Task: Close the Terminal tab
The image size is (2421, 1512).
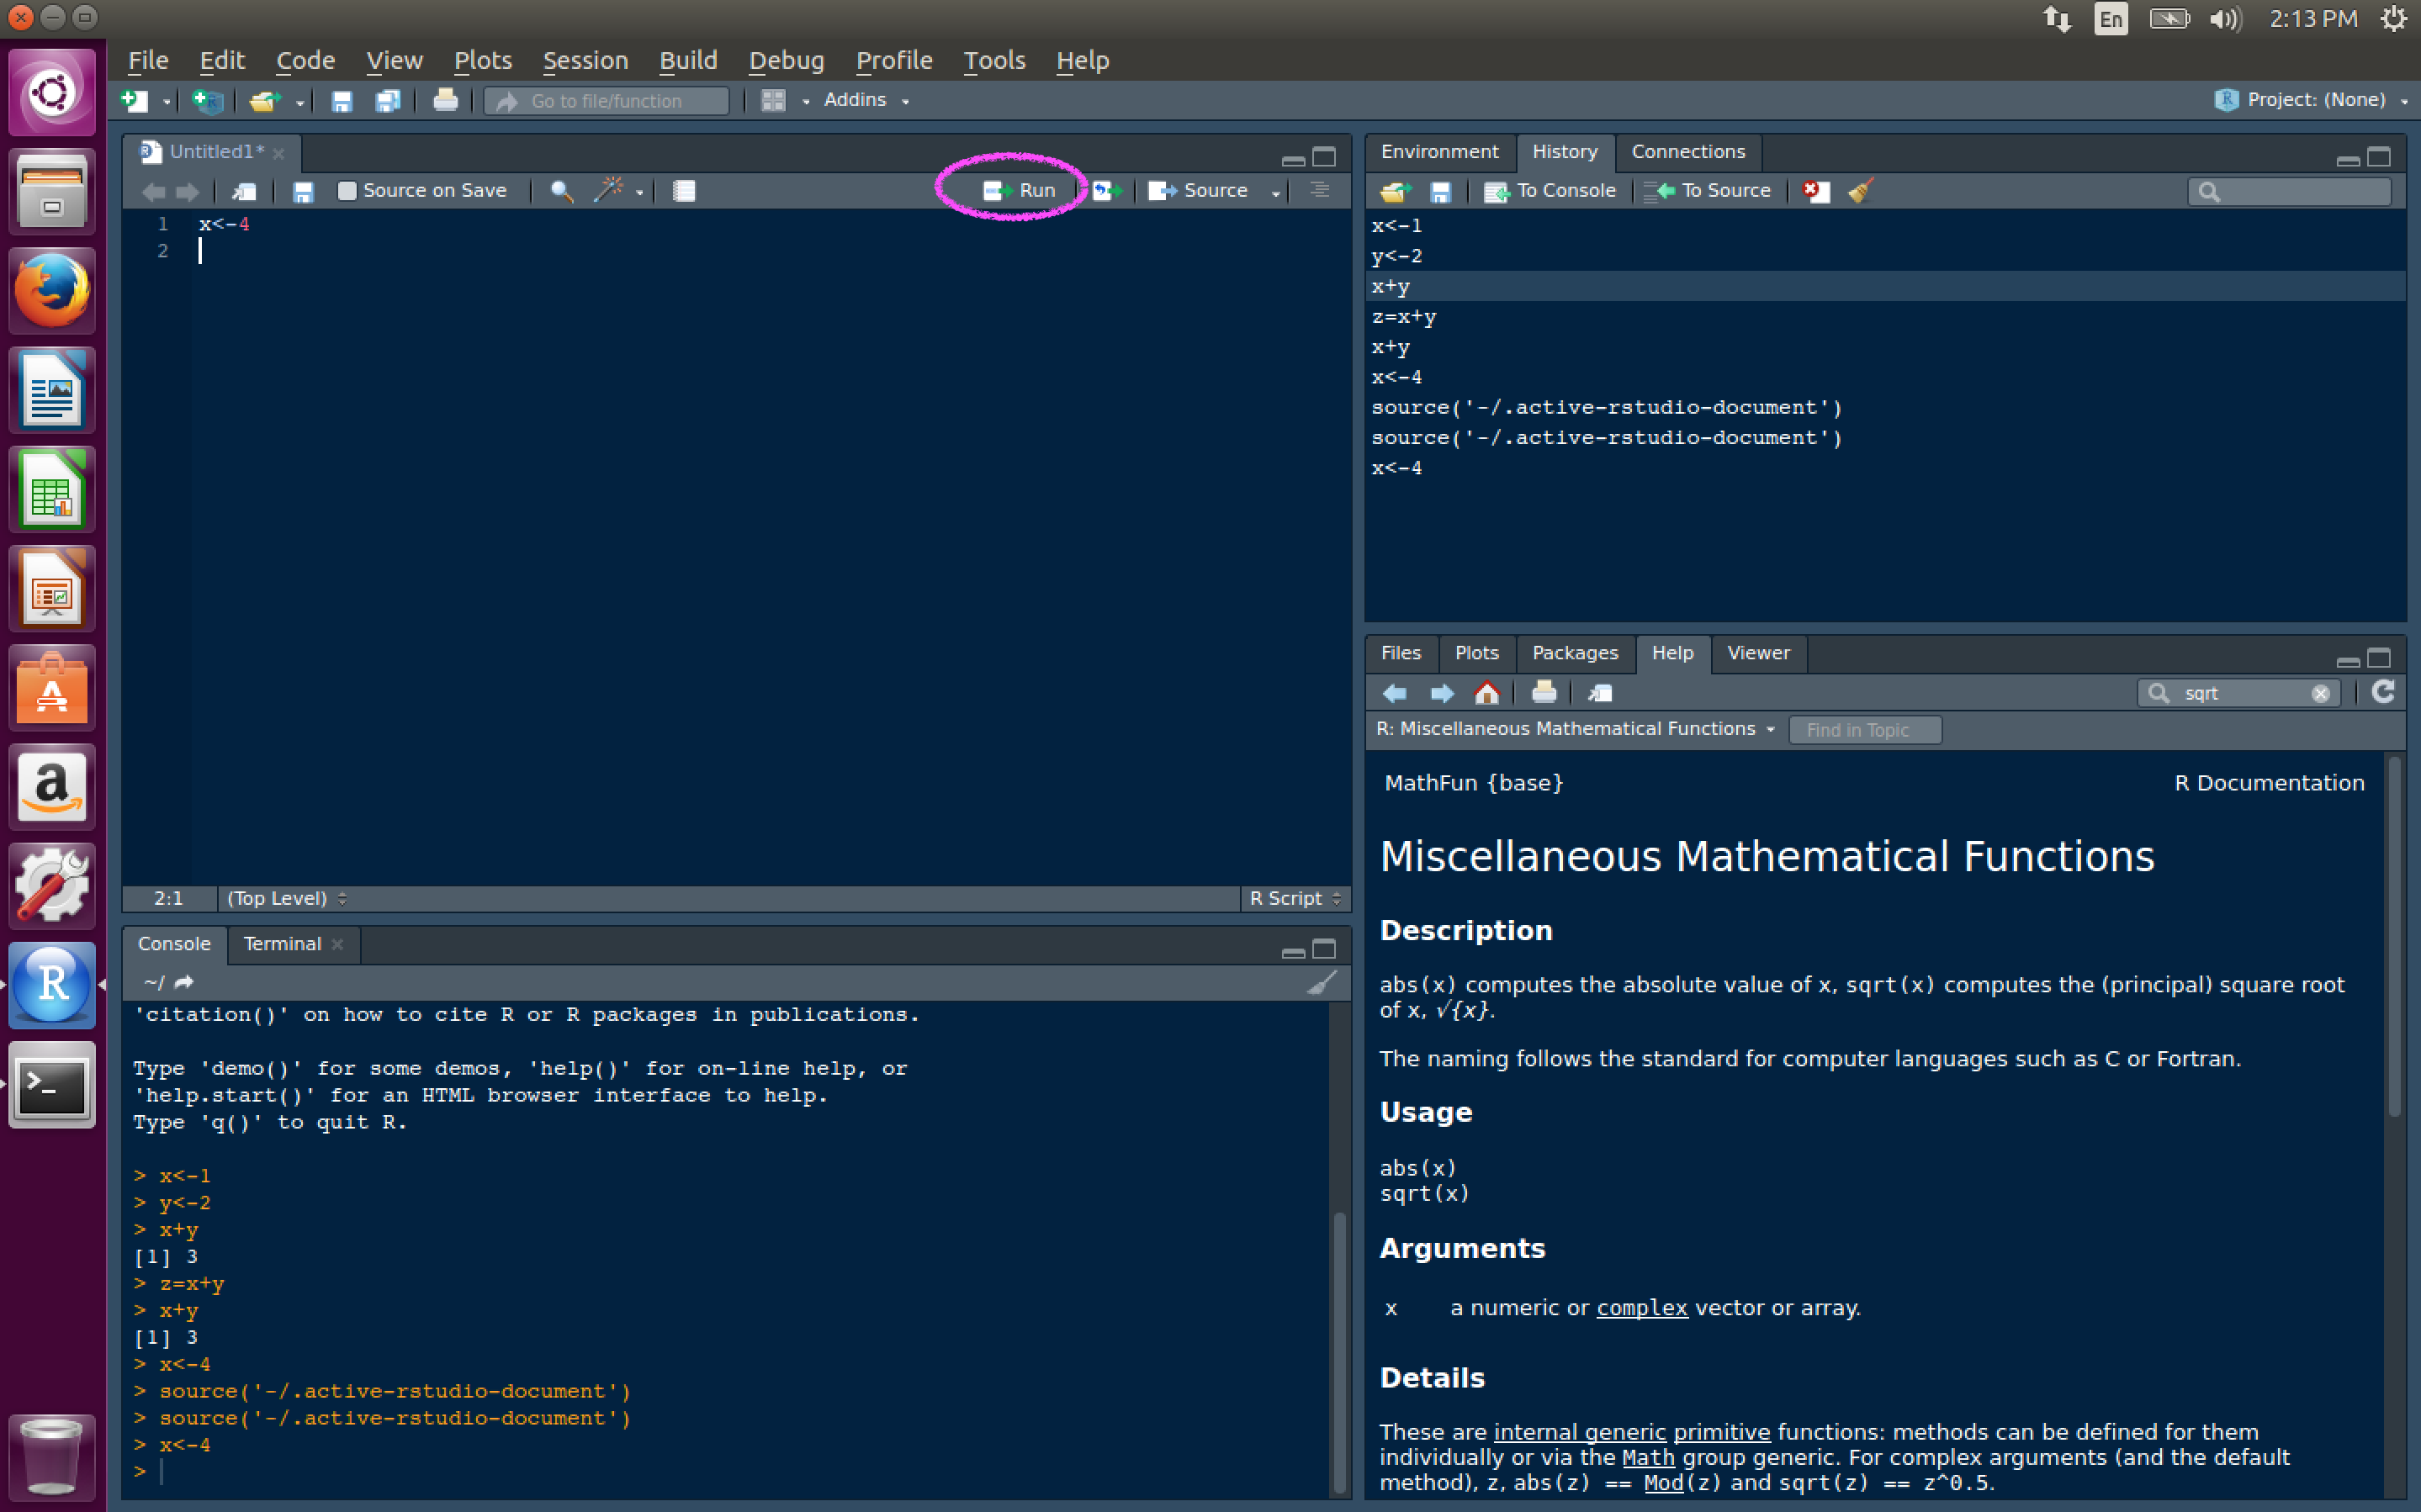Action: (338, 945)
